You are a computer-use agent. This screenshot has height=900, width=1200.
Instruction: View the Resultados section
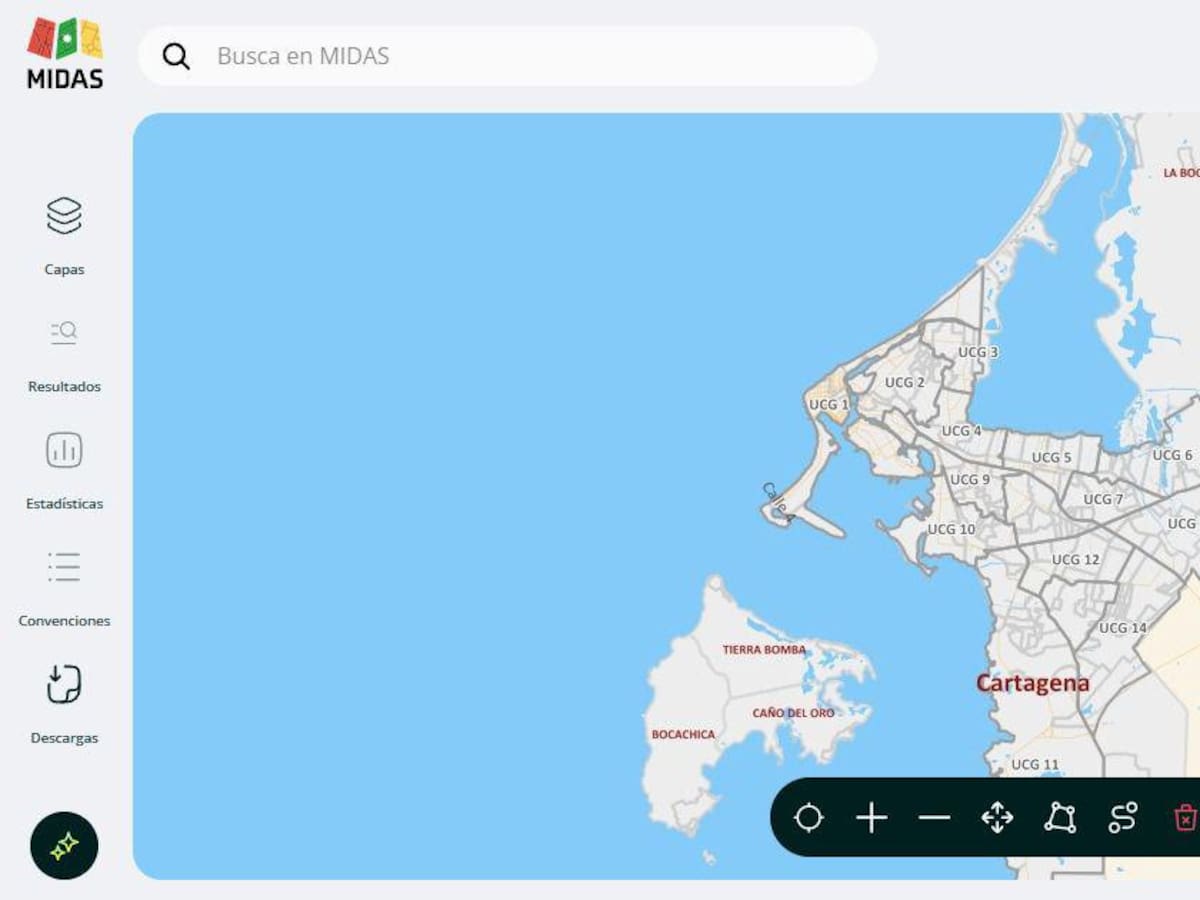click(x=63, y=352)
